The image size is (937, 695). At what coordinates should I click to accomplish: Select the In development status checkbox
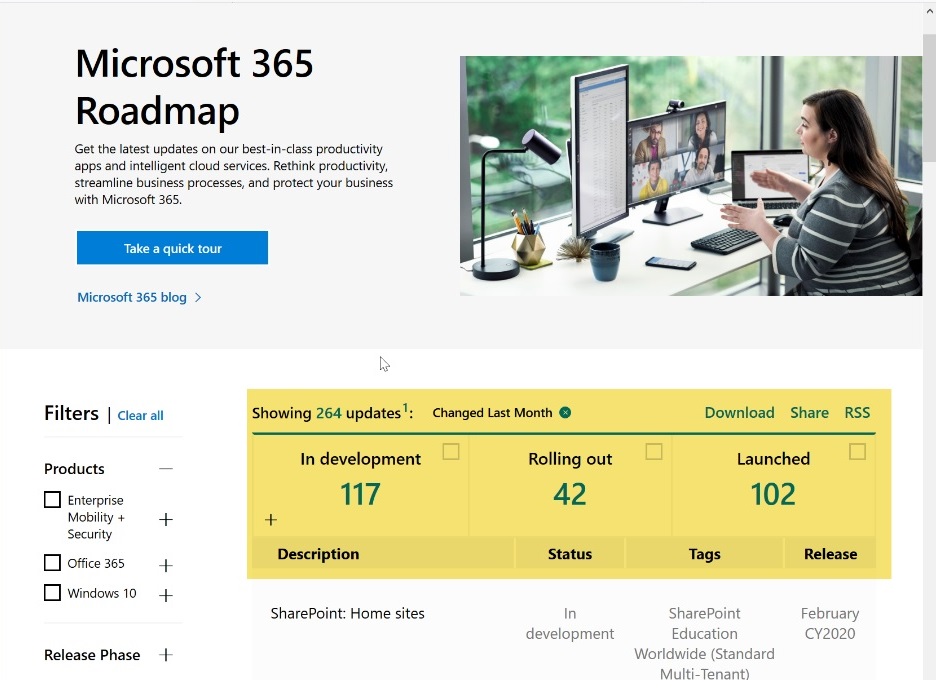[451, 452]
